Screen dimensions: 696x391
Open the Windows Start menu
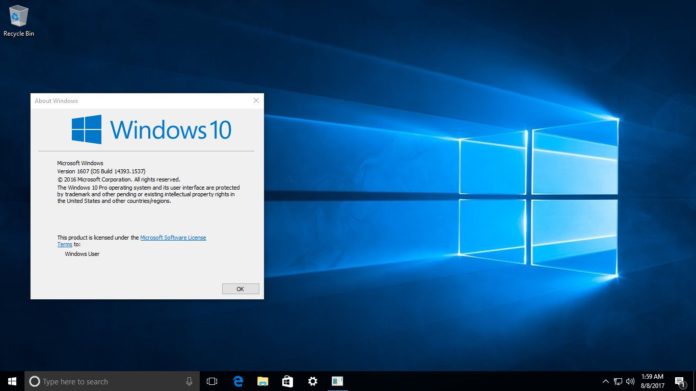pyautogui.click(x=12, y=381)
